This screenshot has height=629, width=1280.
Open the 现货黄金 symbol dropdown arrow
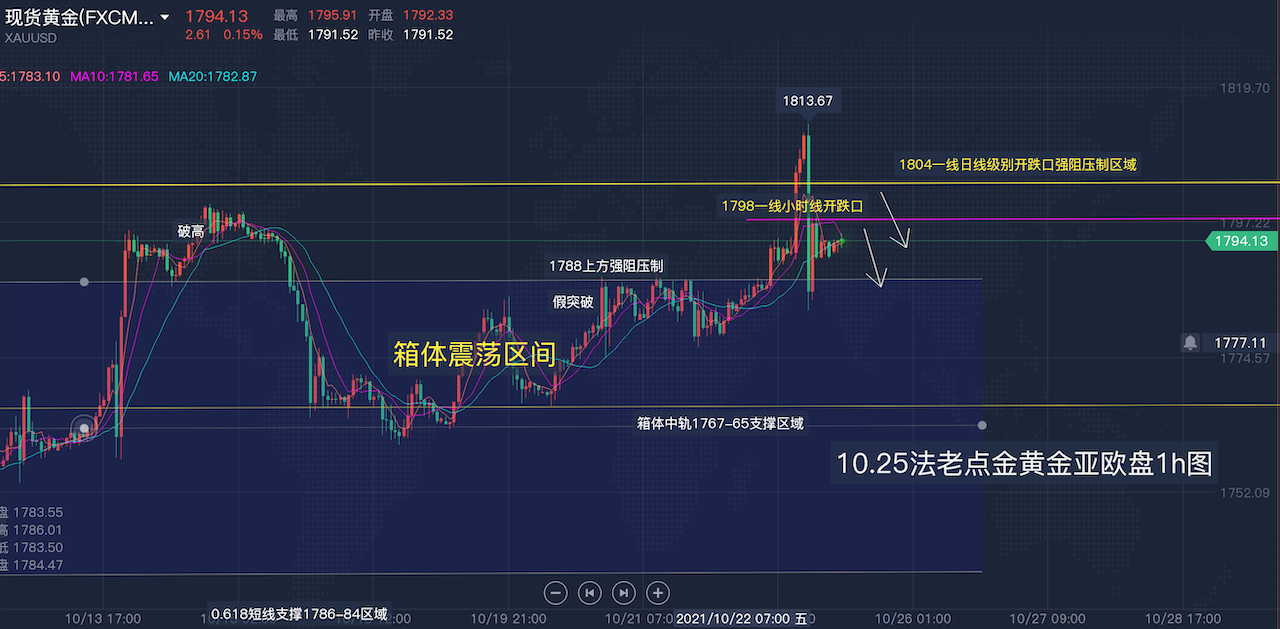(x=164, y=17)
